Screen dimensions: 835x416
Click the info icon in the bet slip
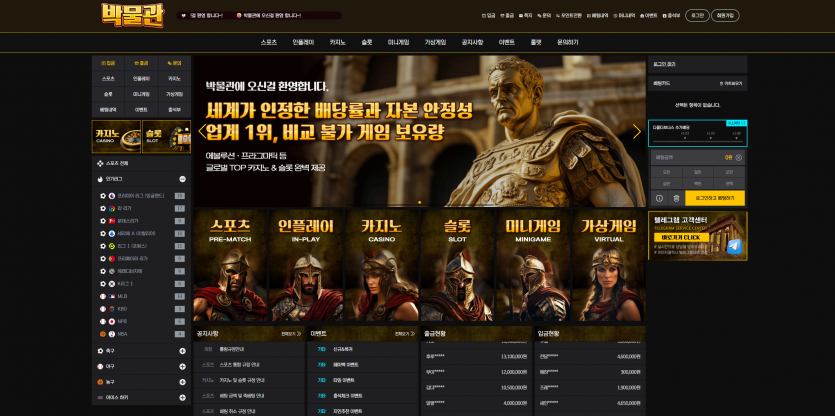(659, 198)
